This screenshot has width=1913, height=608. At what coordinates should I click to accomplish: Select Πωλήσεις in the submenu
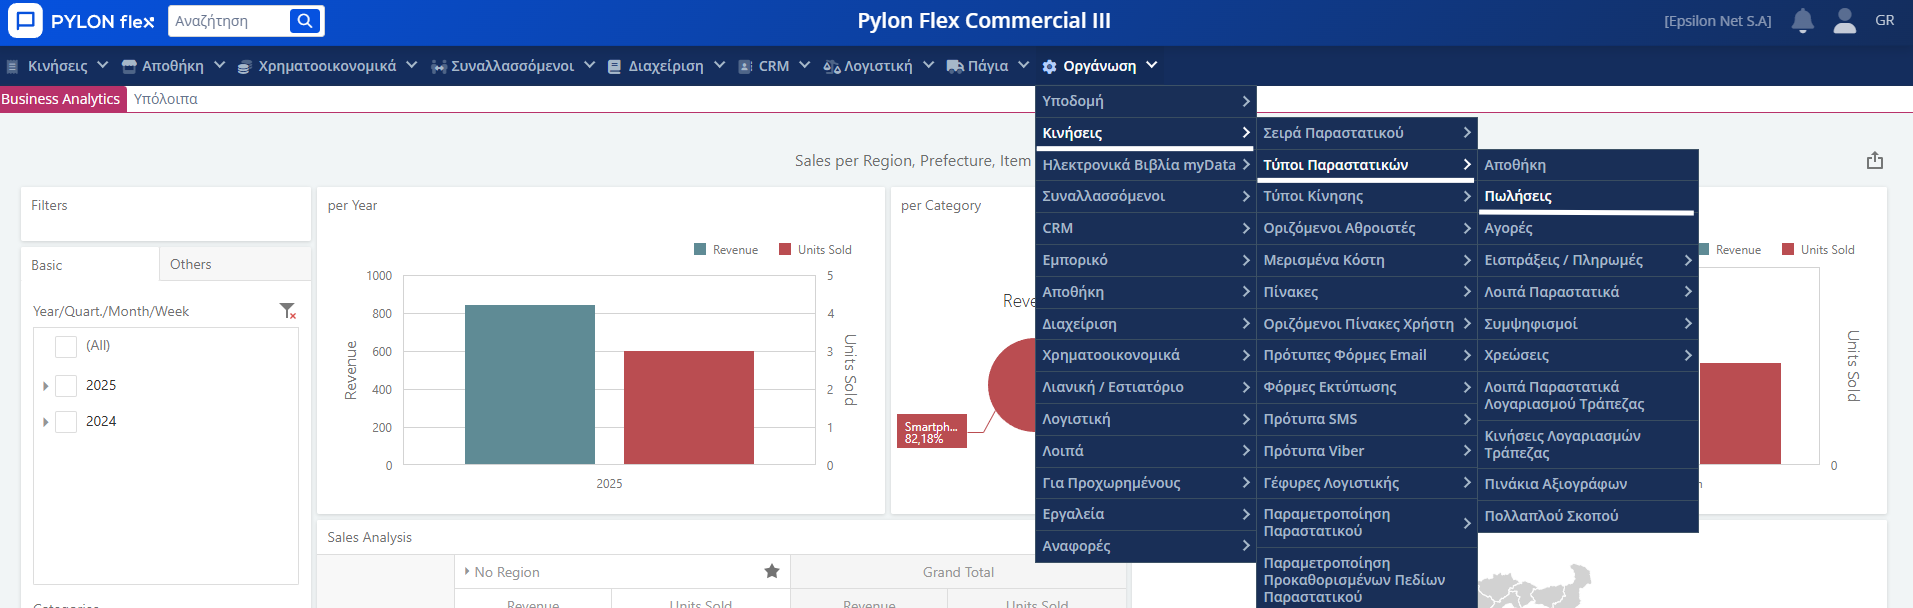[1588, 196]
